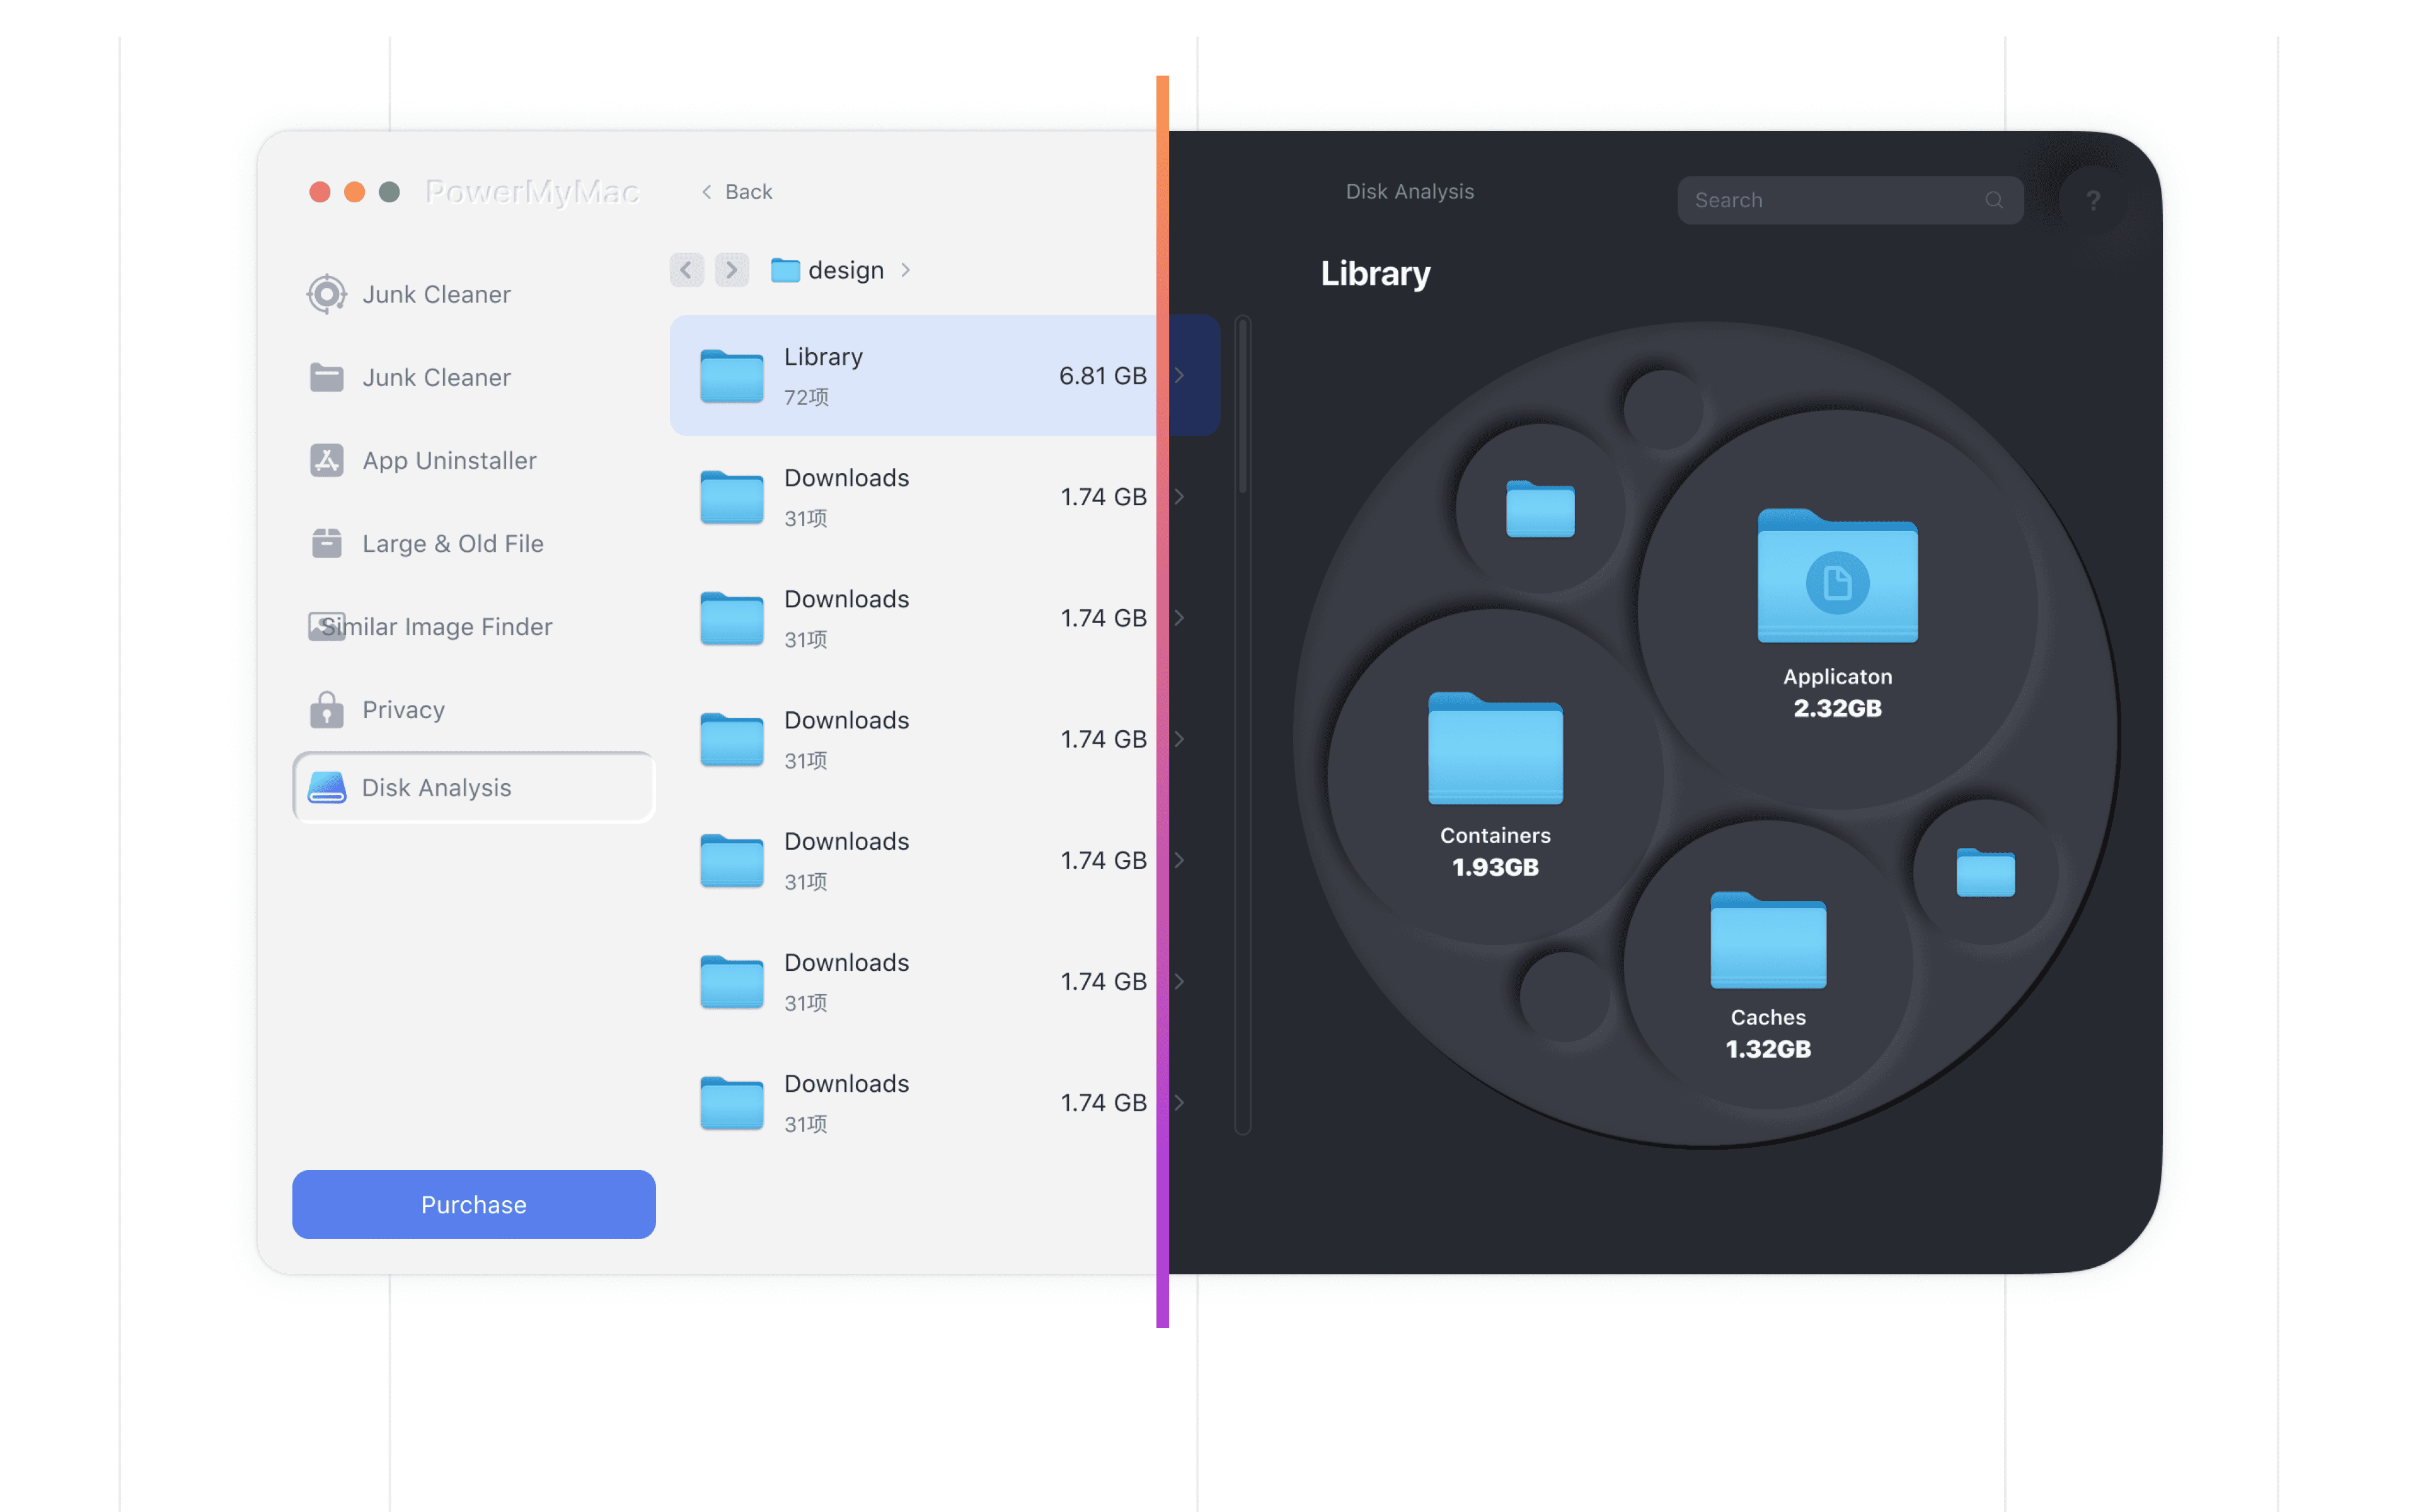Expand the Library row chevron
The image size is (2420, 1512).
[x=1180, y=375]
